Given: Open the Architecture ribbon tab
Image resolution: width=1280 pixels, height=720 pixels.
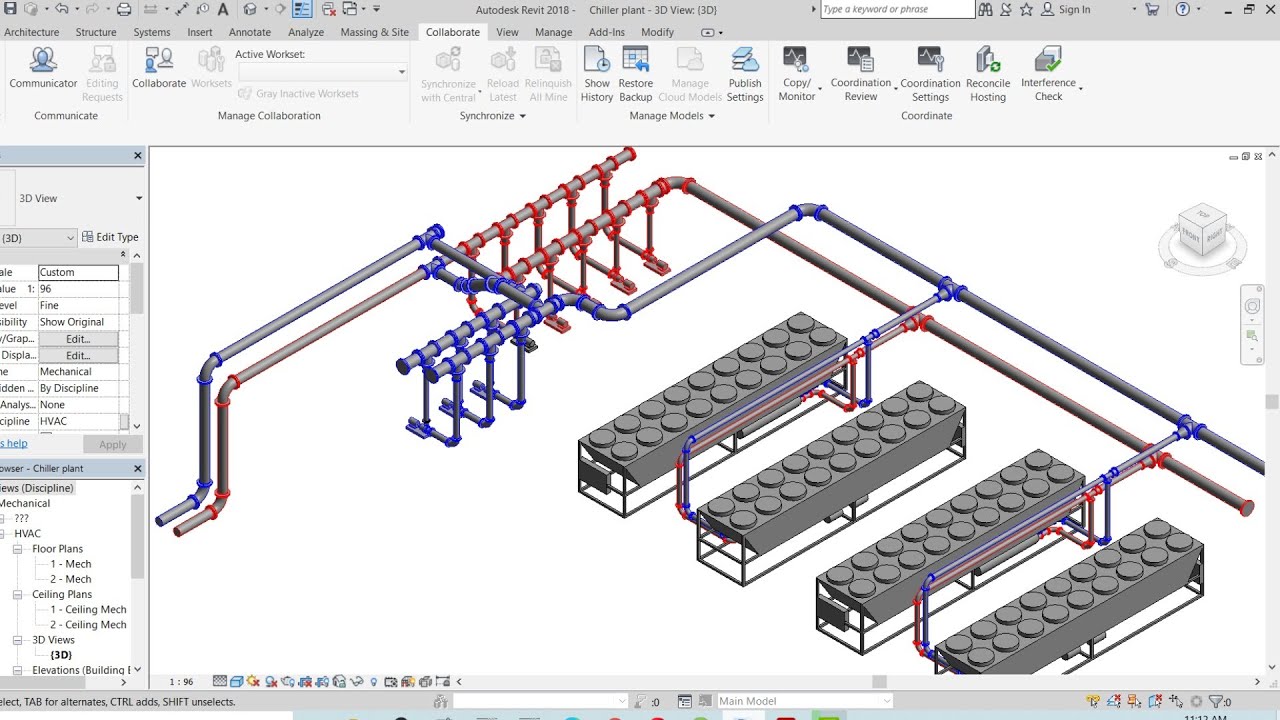Looking at the screenshot, I should click(31, 32).
